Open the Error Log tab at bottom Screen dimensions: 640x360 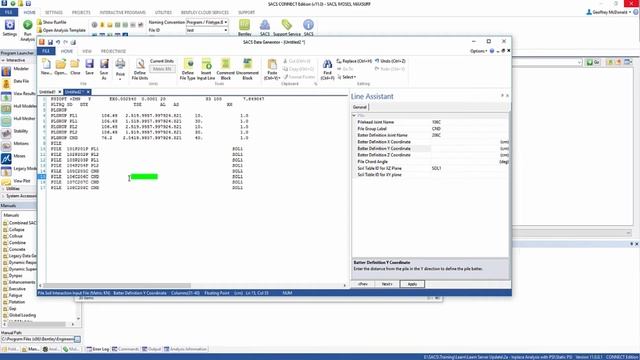pyautogui.click(x=98, y=349)
